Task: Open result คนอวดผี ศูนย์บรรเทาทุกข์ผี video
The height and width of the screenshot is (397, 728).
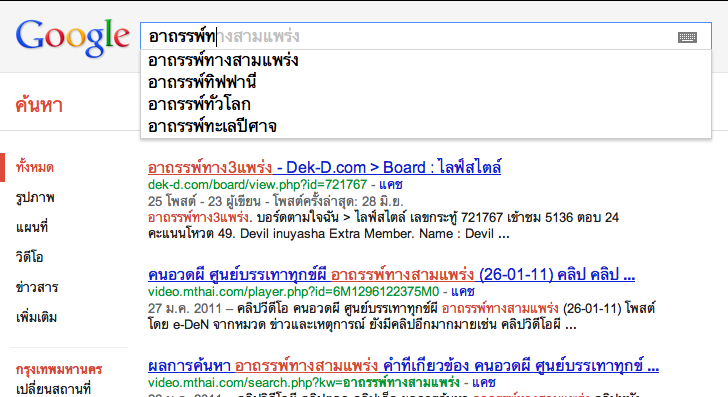Action: [x=391, y=274]
